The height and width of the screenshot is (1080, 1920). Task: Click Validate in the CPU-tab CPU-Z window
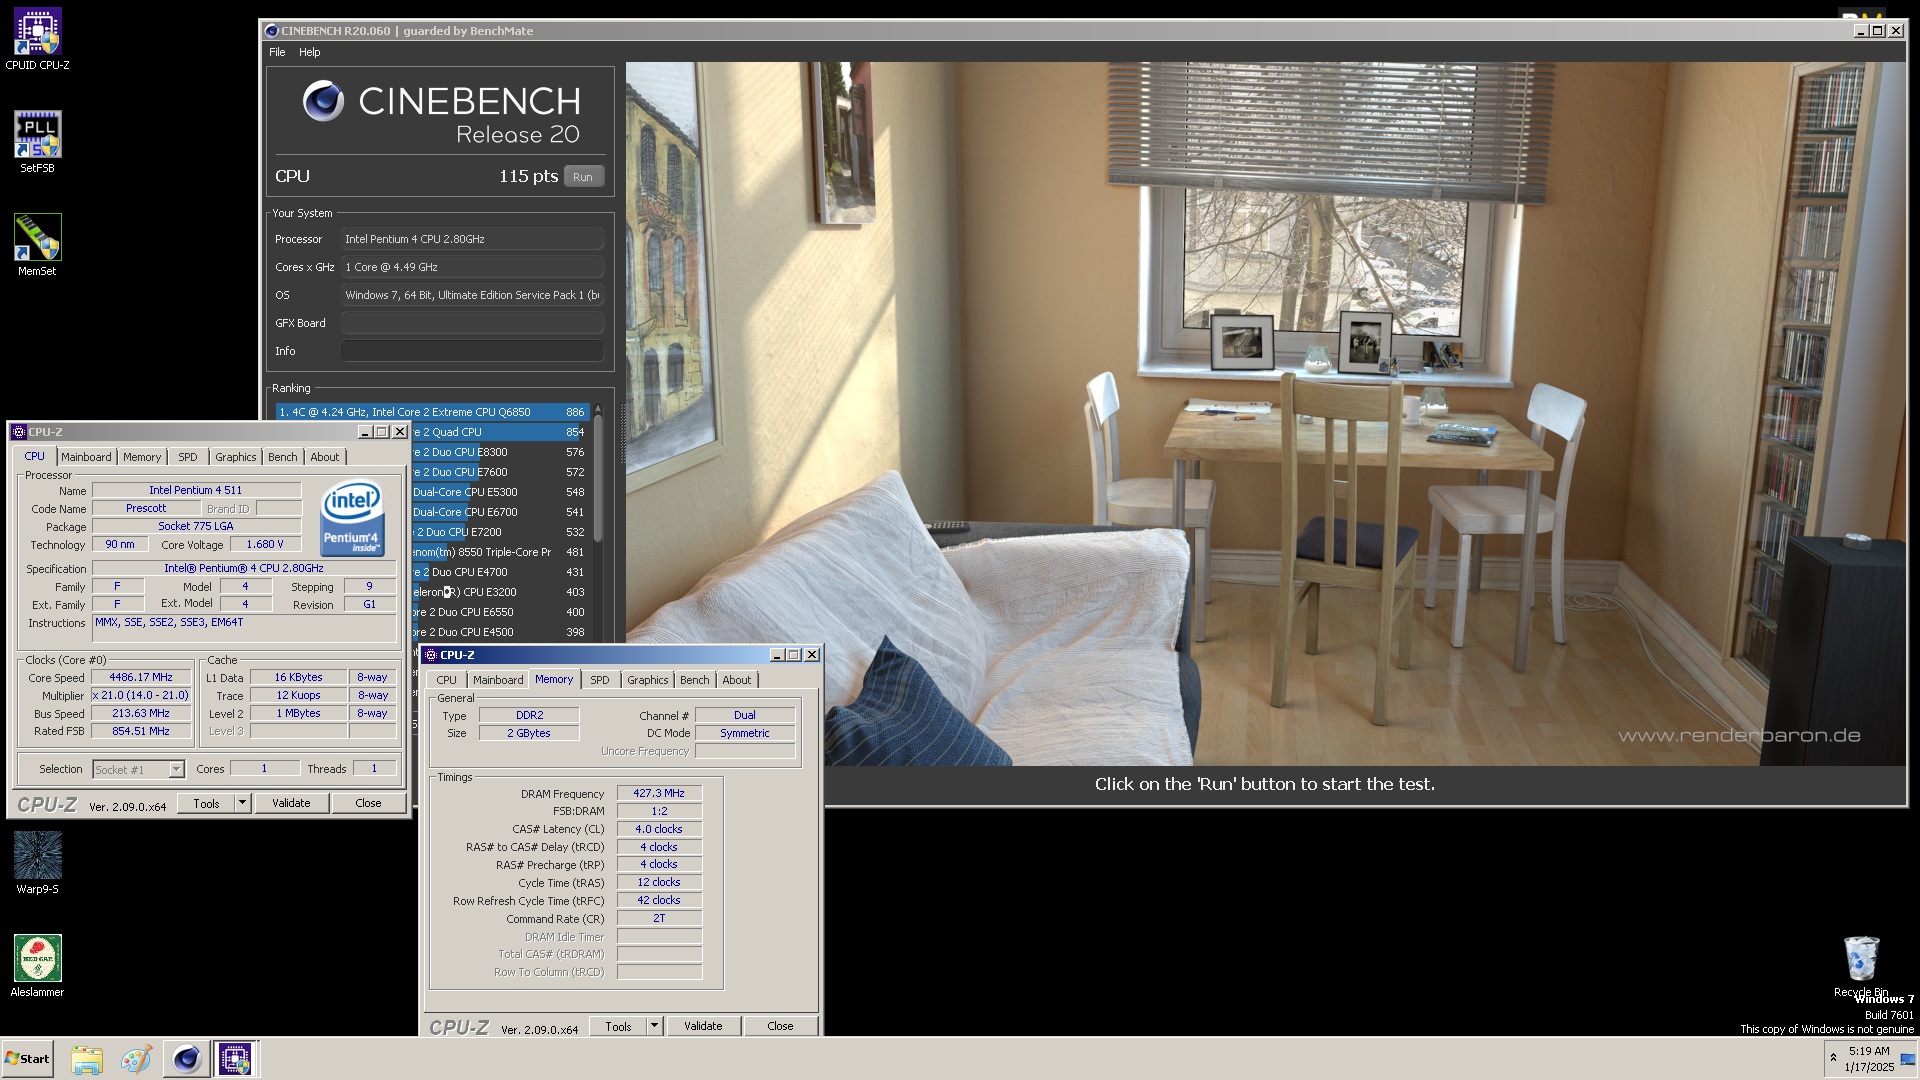tap(291, 803)
